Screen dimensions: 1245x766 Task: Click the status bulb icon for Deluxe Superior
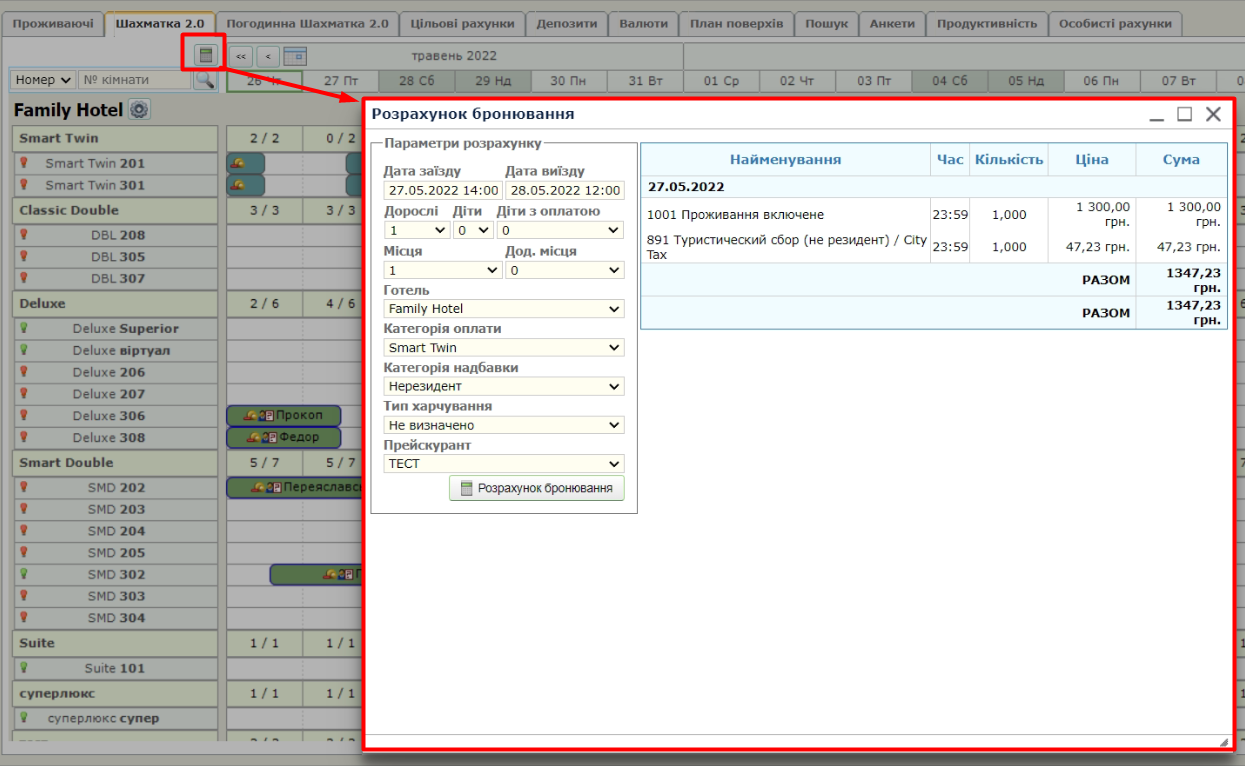[24, 328]
